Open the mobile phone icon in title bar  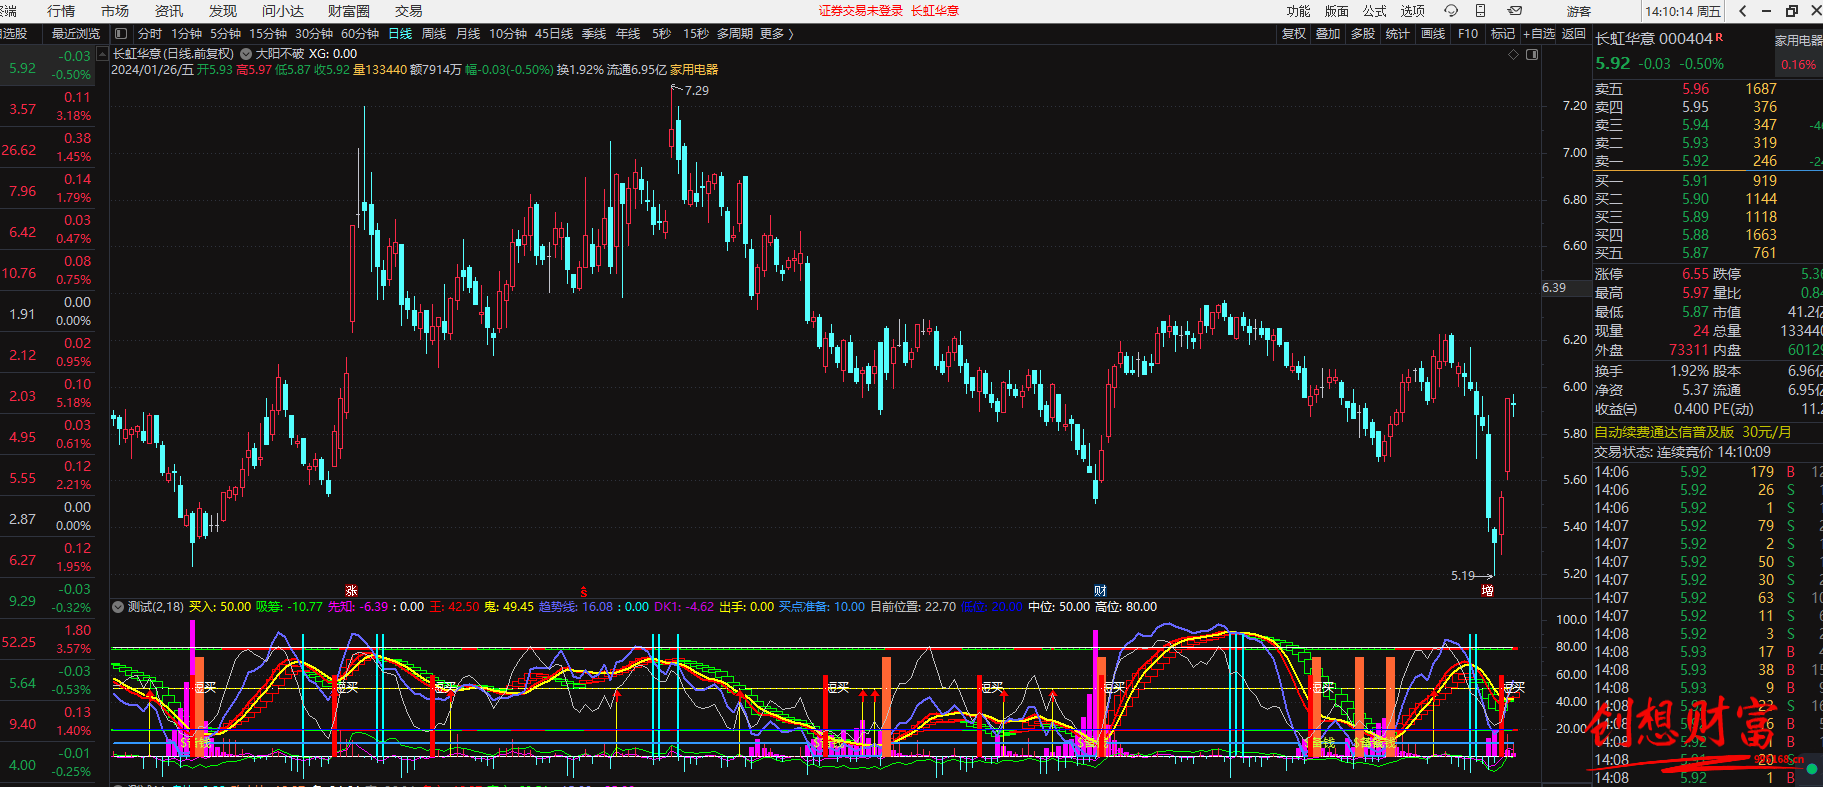click(x=1481, y=11)
